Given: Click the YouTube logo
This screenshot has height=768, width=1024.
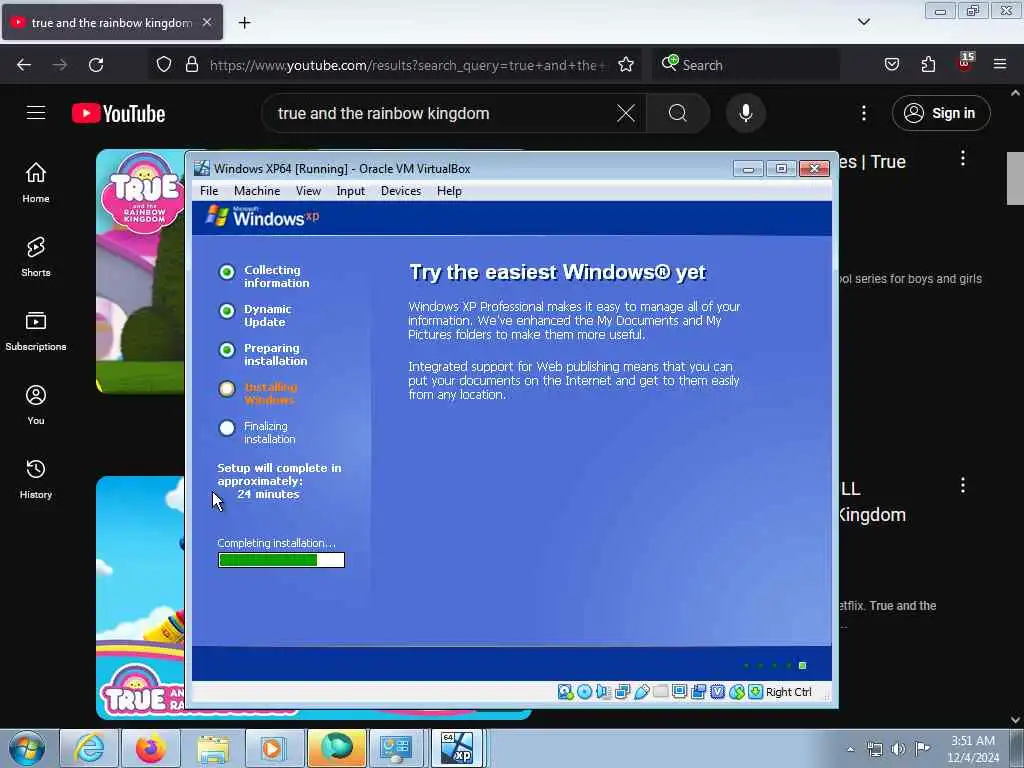Looking at the screenshot, I should (x=118, y=114).
